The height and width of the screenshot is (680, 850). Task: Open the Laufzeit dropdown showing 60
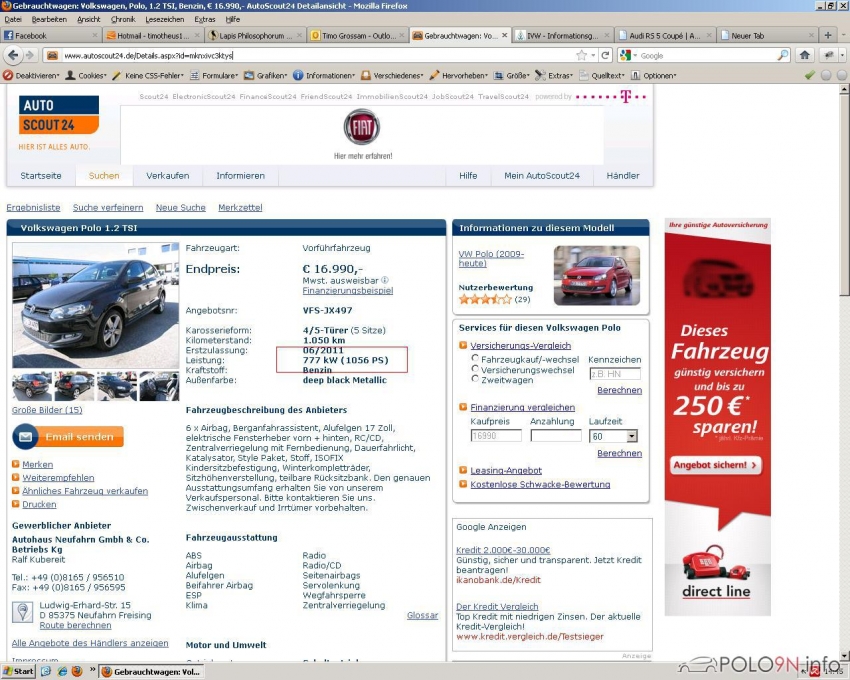613,436
